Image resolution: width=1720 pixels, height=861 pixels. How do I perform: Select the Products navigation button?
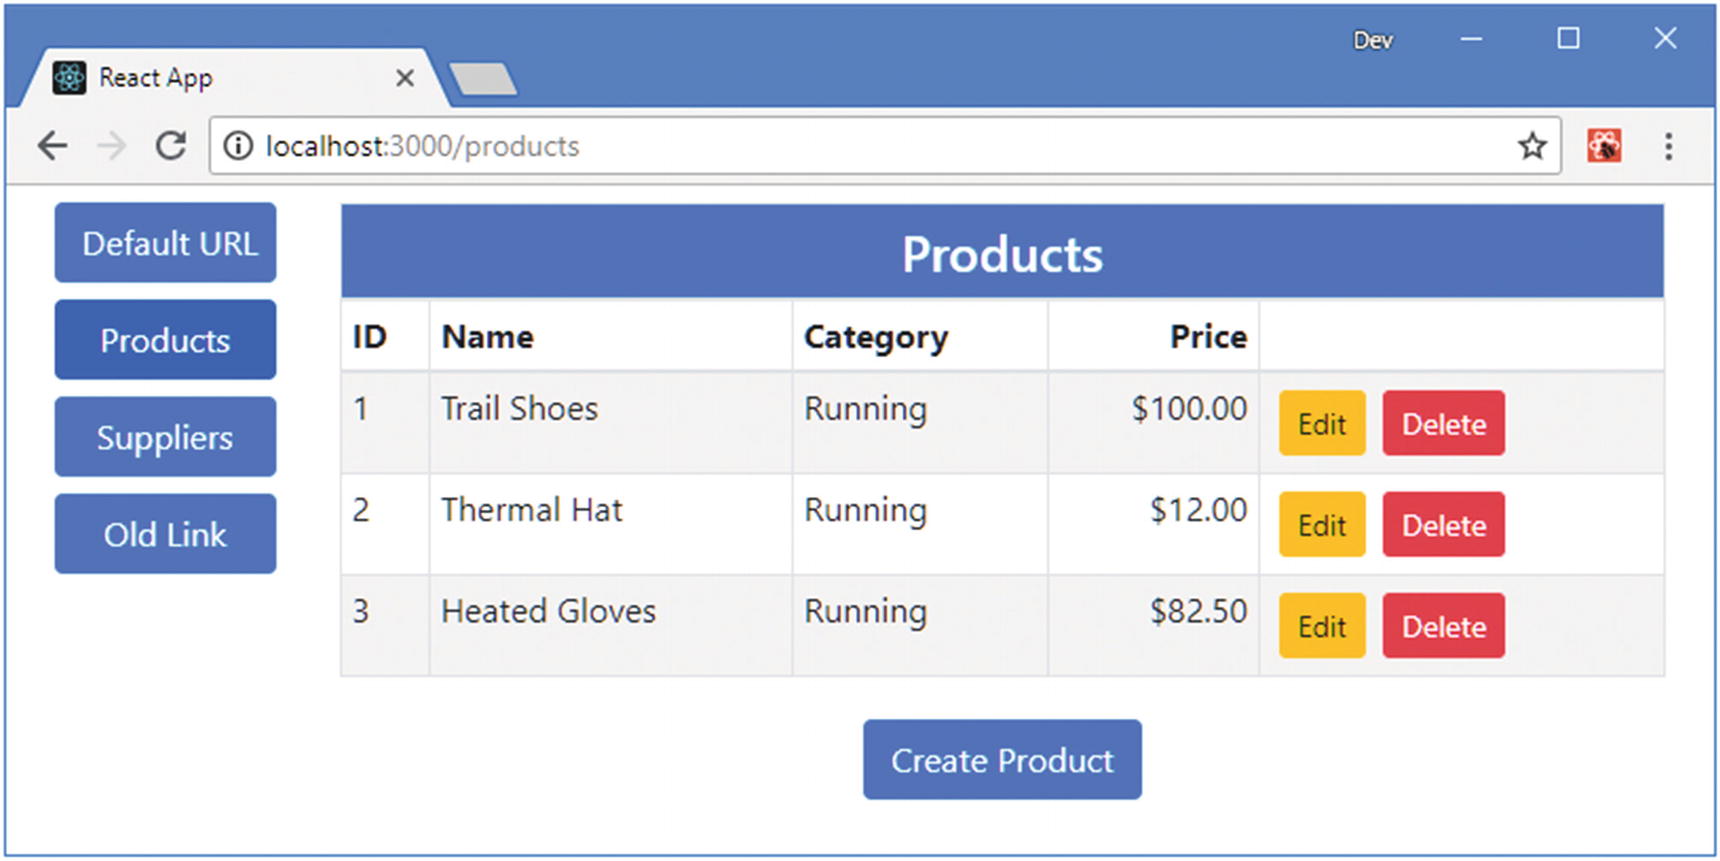tap(165, 340)
